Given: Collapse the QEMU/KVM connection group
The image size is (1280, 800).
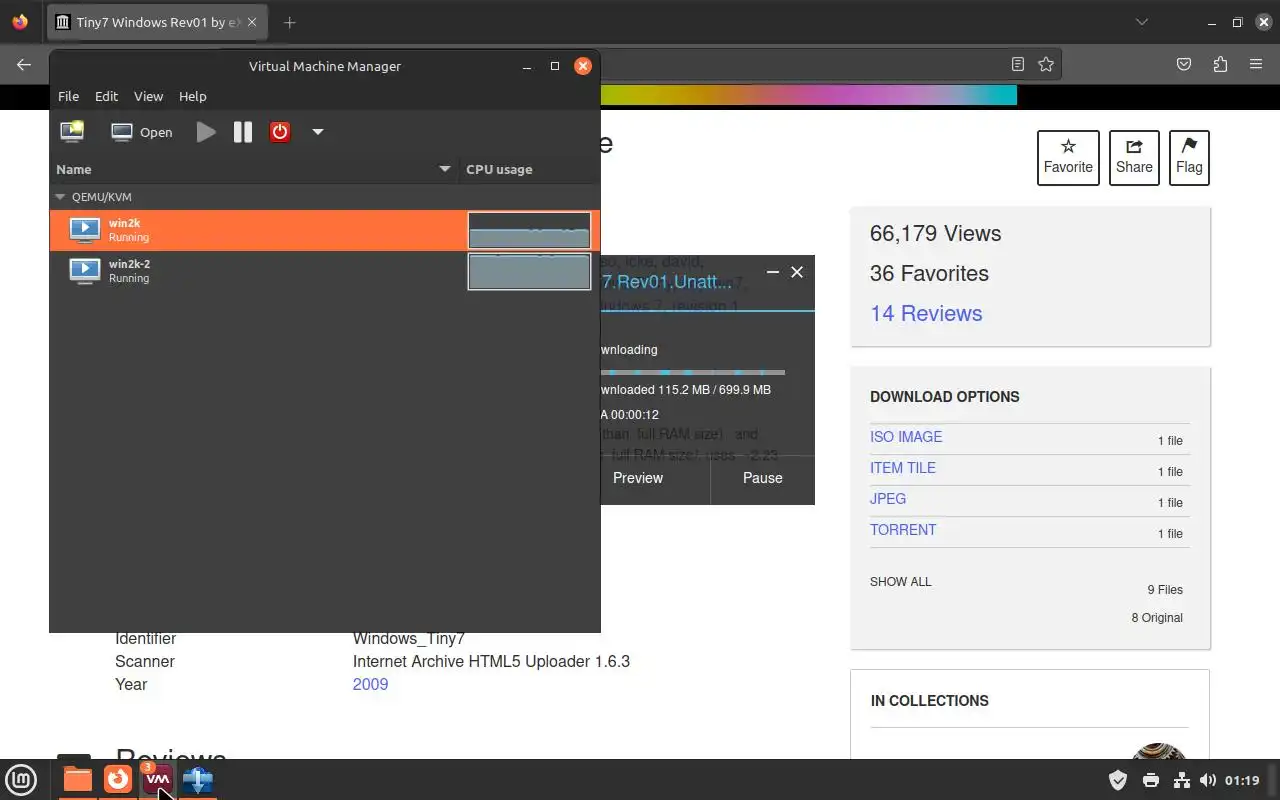Looking at the screenshot, I should (60, 197).
